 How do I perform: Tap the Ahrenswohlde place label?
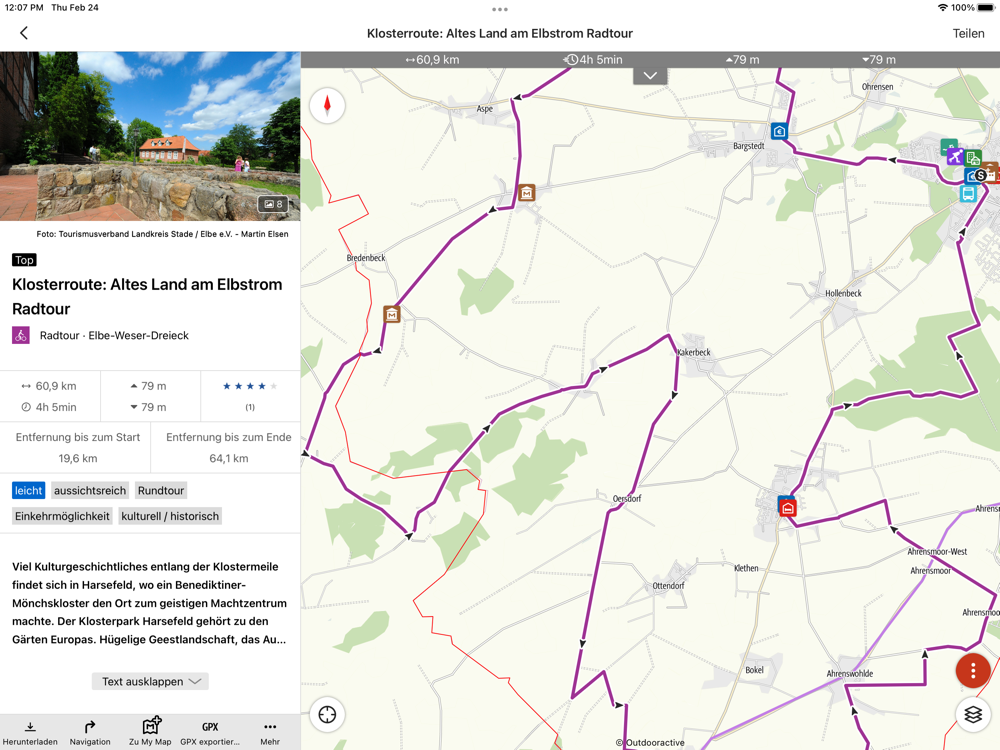coord(849,673)
